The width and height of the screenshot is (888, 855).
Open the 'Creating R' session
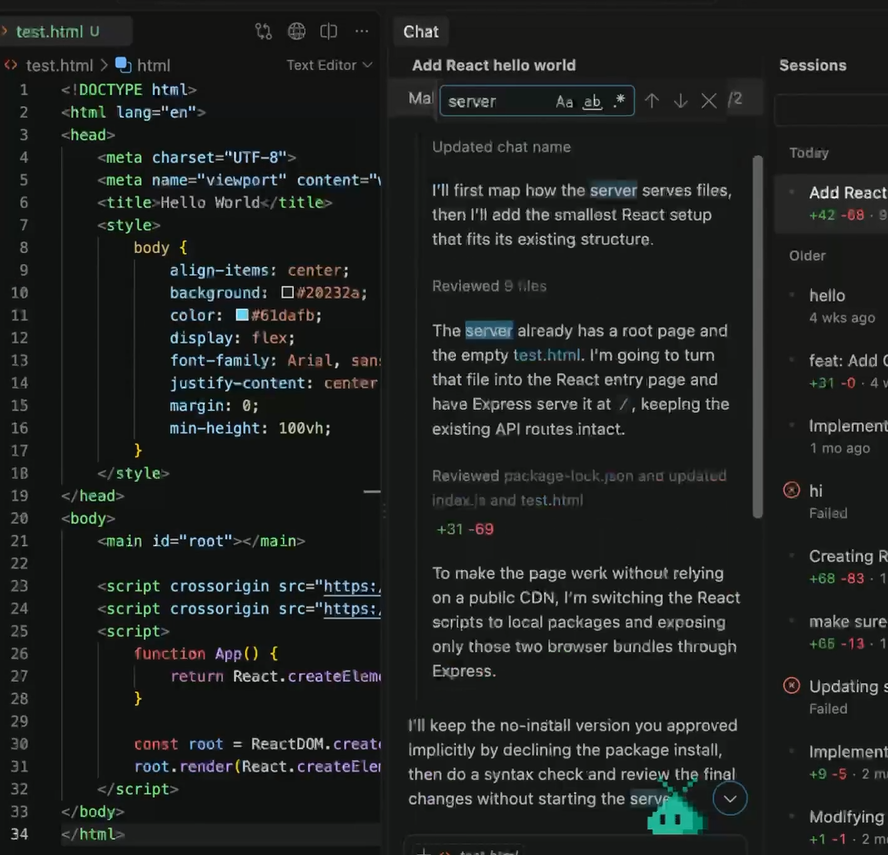(831, 566)
